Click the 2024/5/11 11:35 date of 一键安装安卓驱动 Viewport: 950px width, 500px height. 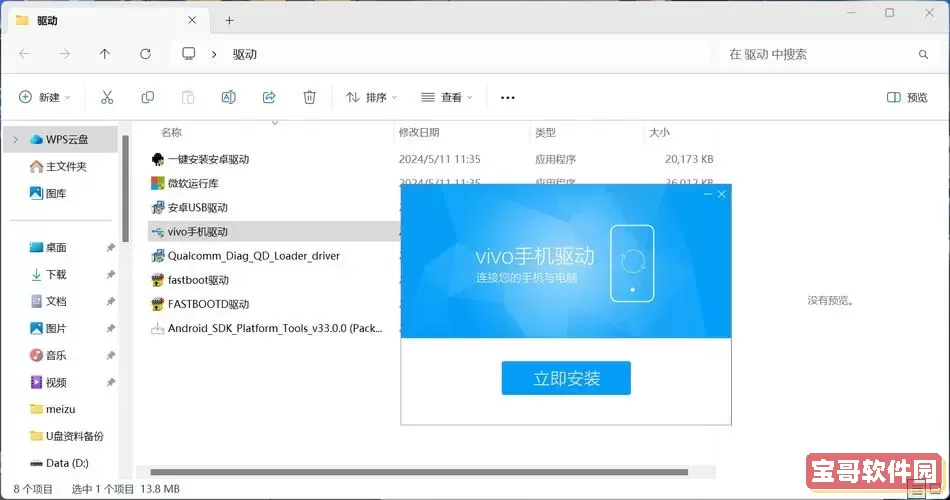[439, 159]
